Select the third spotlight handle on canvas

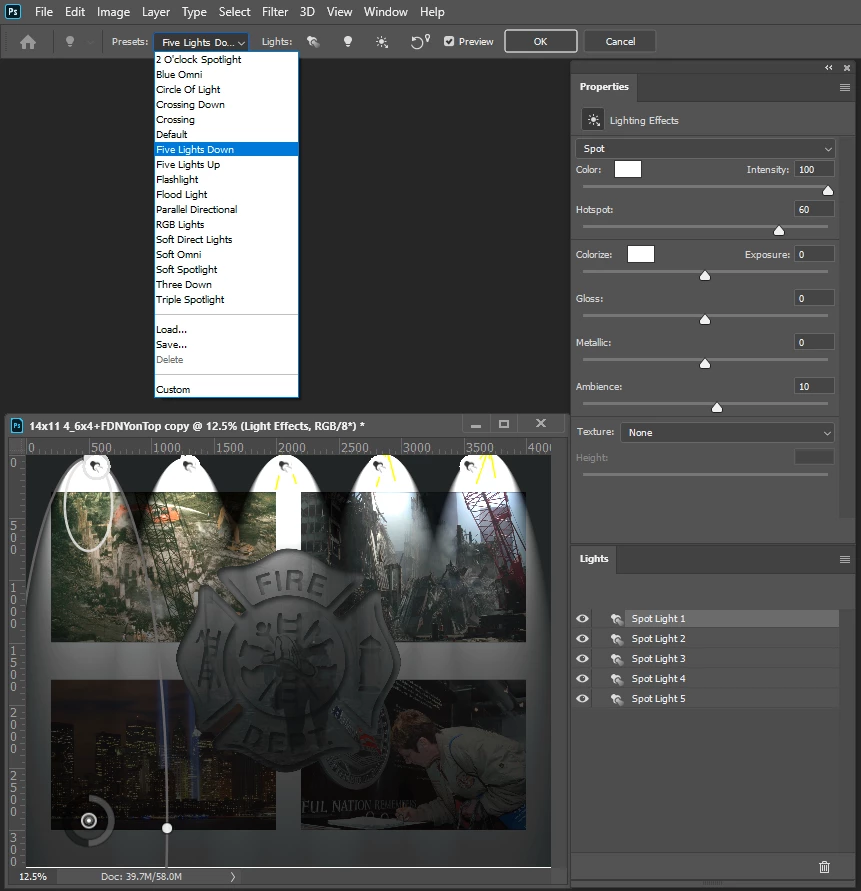(285, 467)
